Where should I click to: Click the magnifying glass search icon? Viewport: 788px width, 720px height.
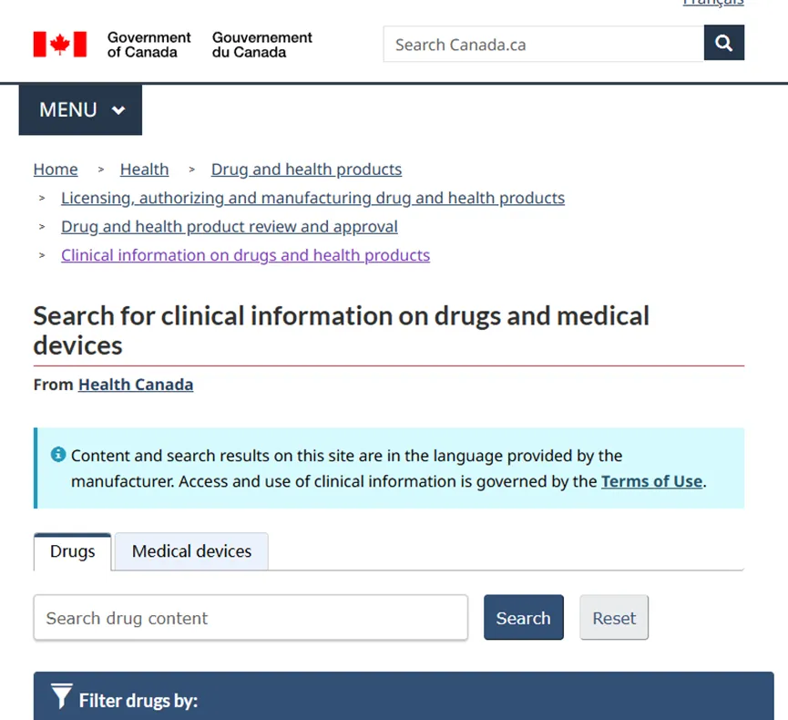(x=724, y=43)
